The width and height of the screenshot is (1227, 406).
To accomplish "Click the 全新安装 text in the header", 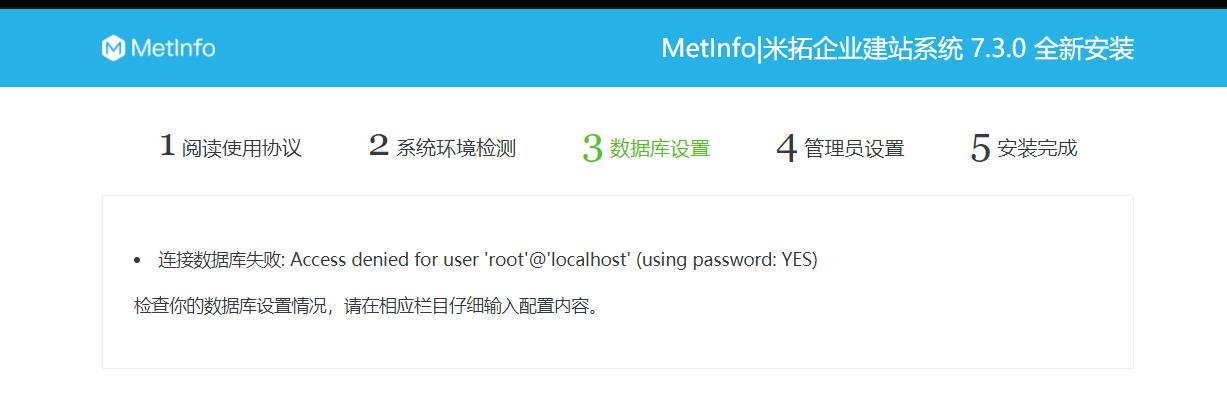I will coord(1084,49).
